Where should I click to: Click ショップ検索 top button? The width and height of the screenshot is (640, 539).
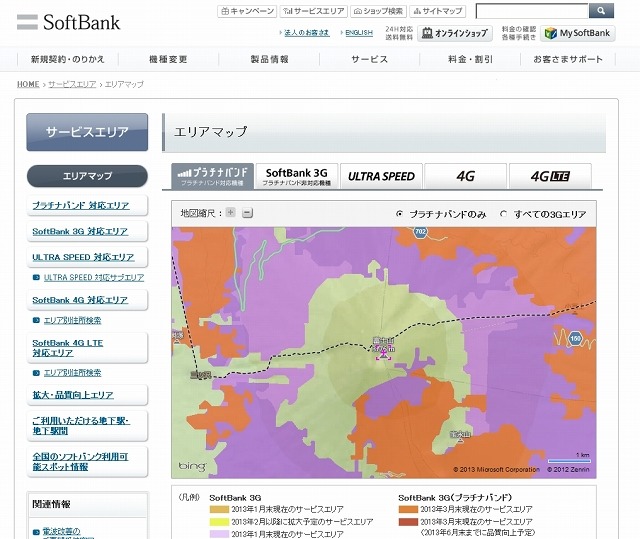coord(378,11)
